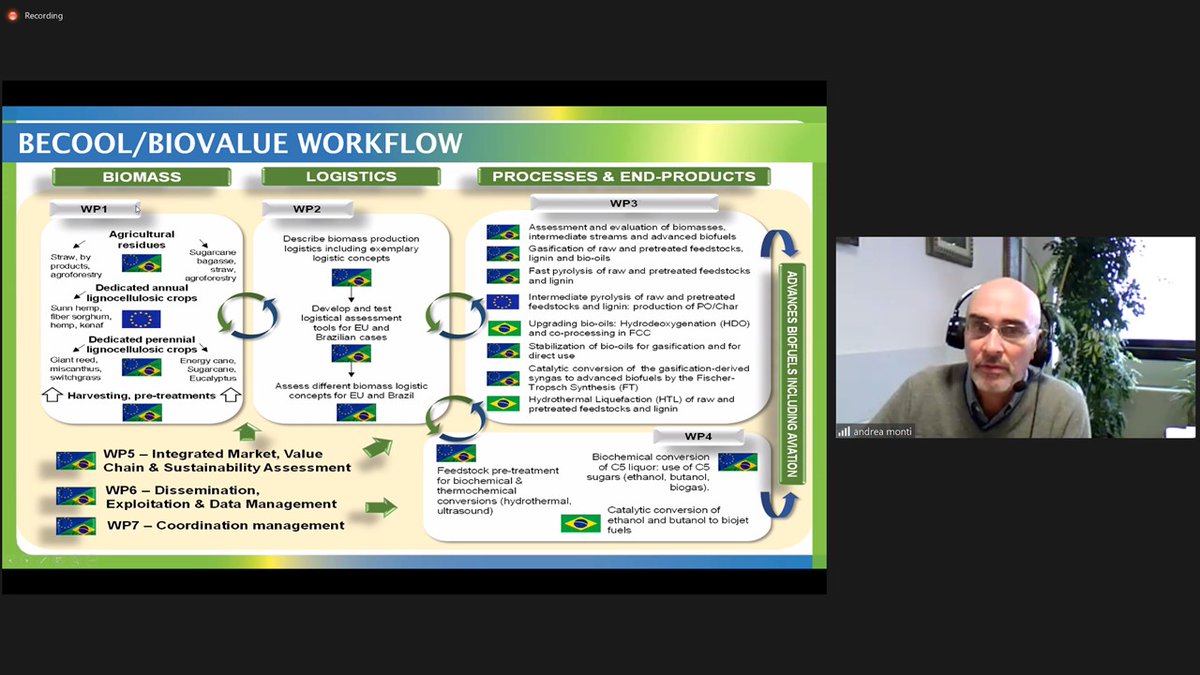1200x675 pixels.
Task: Click 'Dedicated annual lignocellulosic crops' heading
Action: [x=141, y=292]
